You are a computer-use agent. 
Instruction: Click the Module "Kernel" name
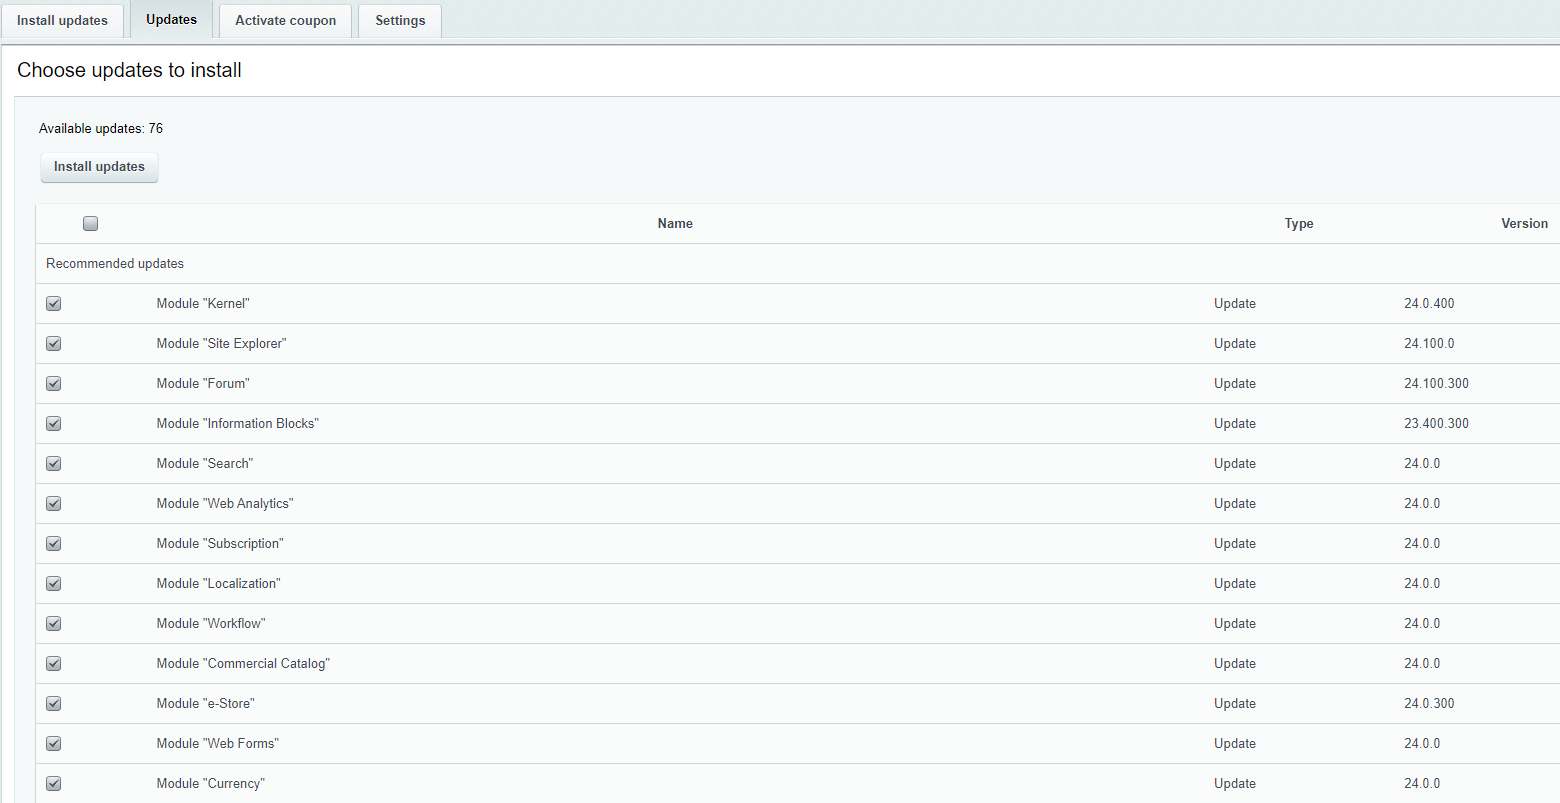click(x=203, y=304)
